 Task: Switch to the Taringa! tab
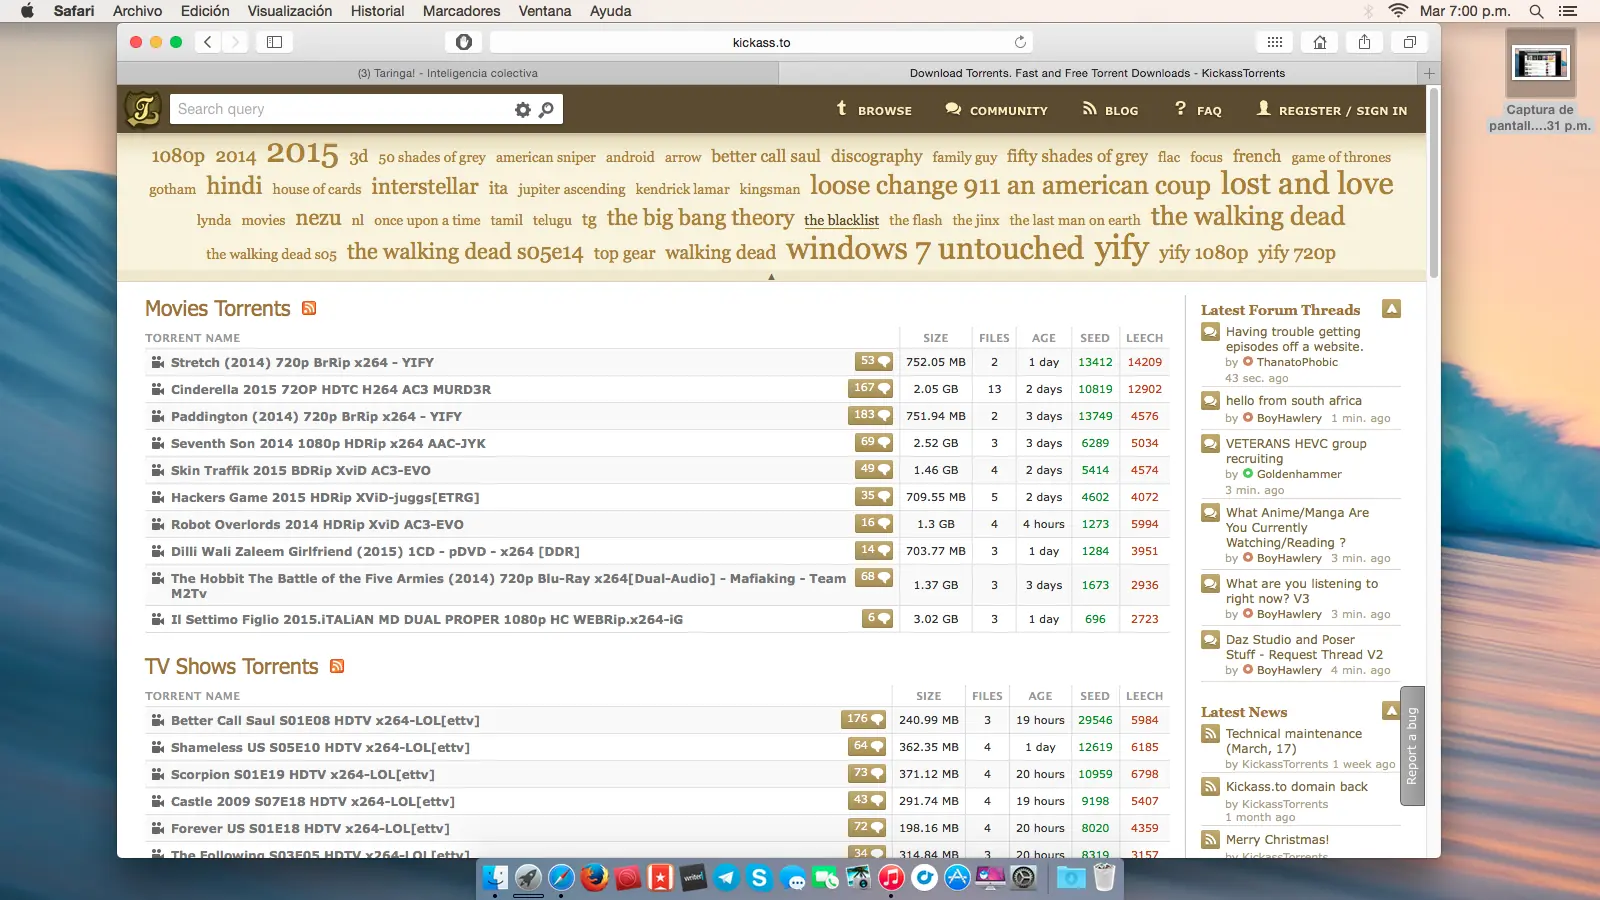point(447,73)
